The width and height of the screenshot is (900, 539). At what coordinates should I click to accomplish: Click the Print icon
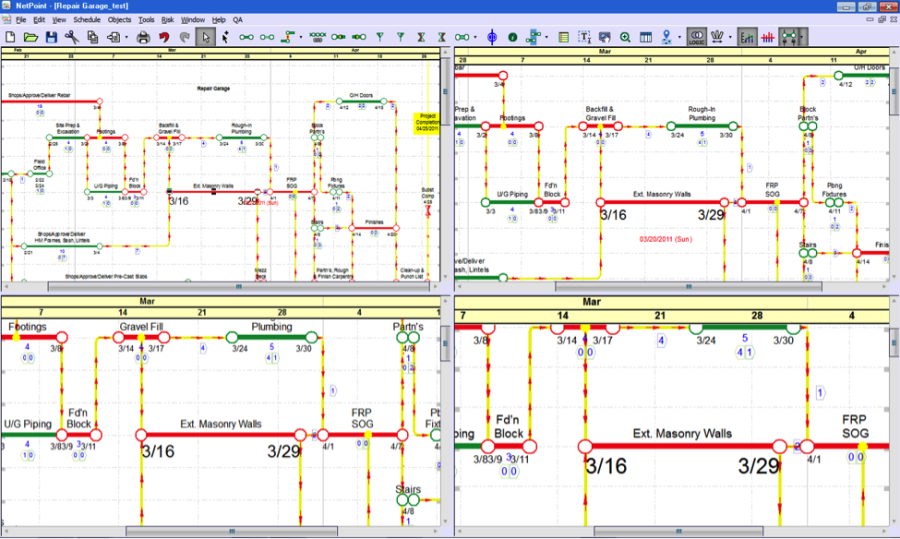point(143,37)
